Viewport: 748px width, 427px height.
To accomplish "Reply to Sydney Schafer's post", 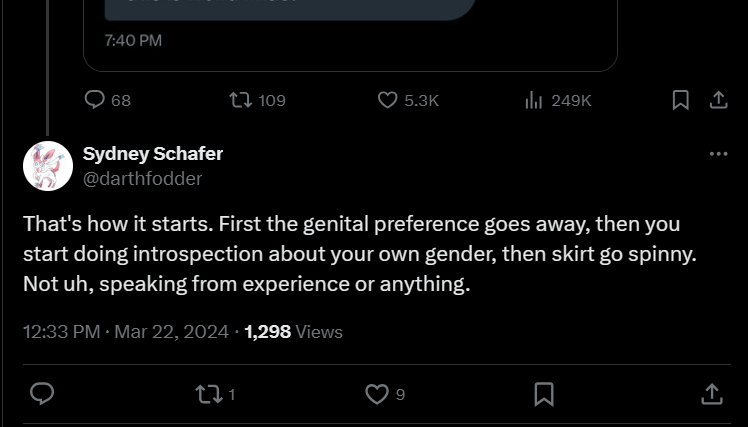I will (x=42, y=394).
